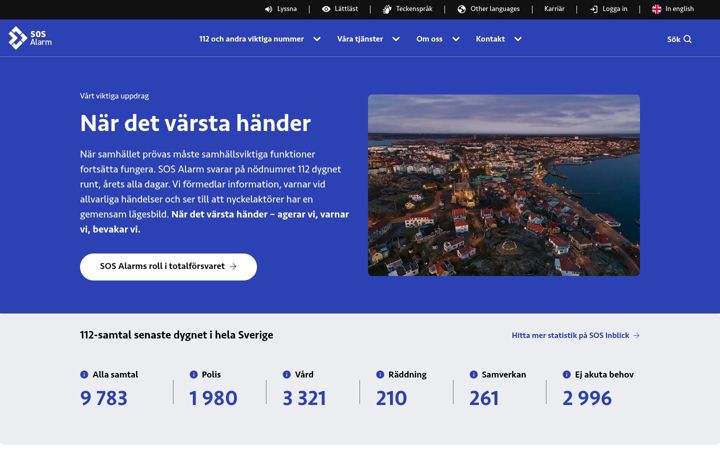The width and height of the screenshot is (720, 450).
Task: Open the Kontakt menu
Action: point(490,39)
